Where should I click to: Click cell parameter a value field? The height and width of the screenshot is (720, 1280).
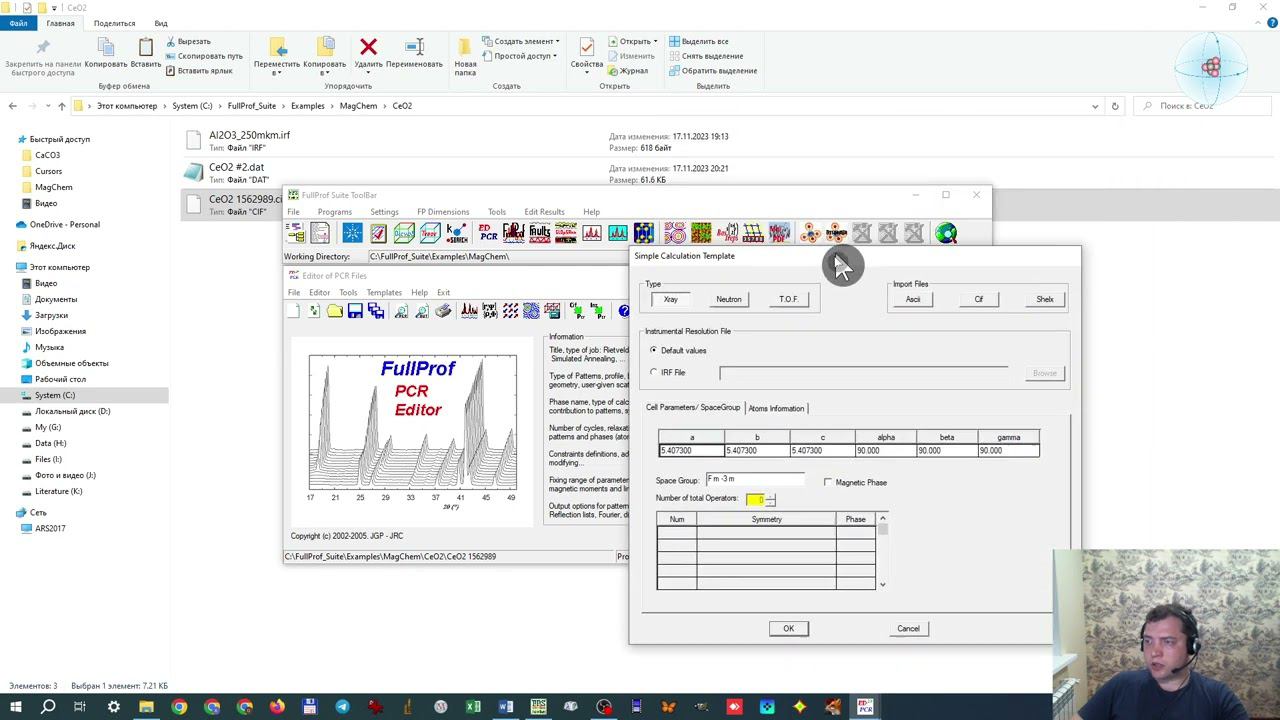(691, 451)
